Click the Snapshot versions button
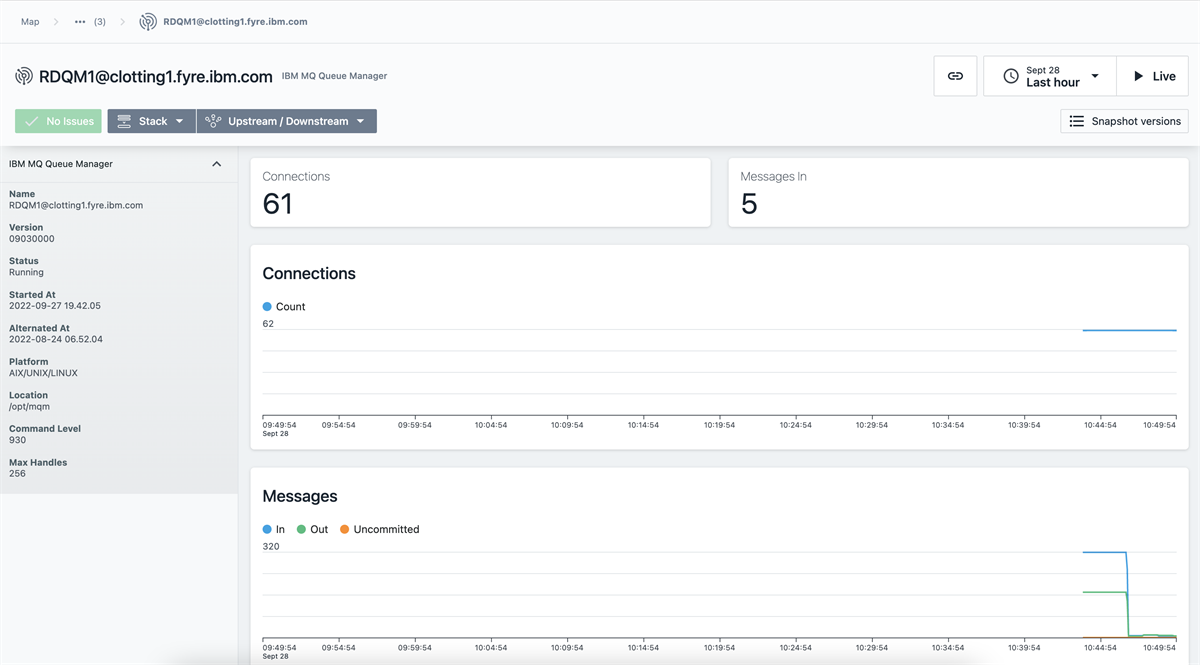Image resolution: width=1200 pixels, height=665 pixels. coord(1124,121)
